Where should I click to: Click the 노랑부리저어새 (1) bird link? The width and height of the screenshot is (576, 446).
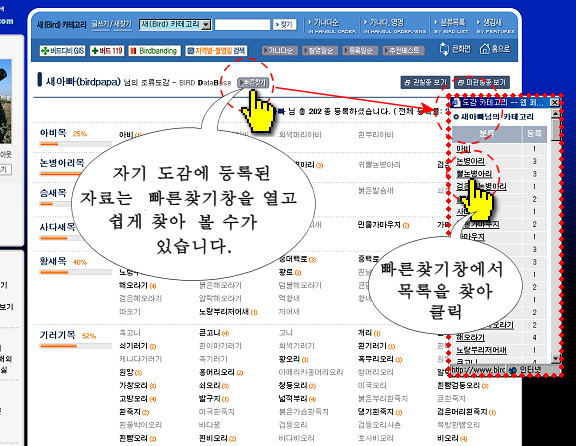tap(228, 312)
